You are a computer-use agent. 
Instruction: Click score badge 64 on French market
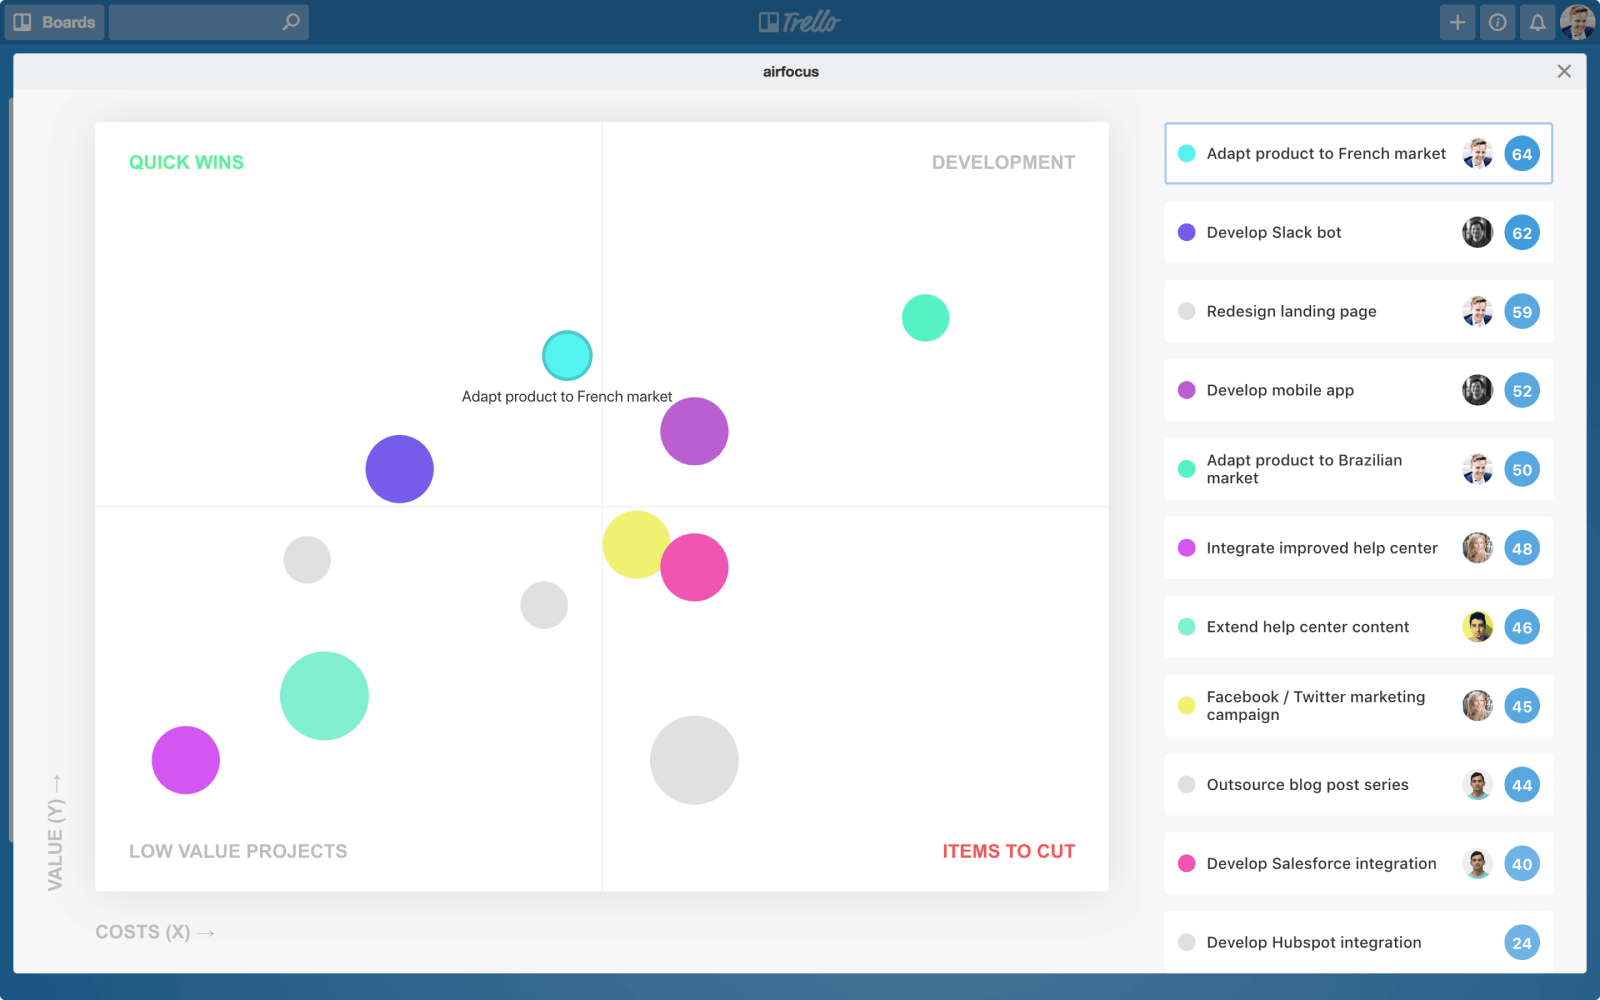pyautogui.click(x=1521, y=154)
